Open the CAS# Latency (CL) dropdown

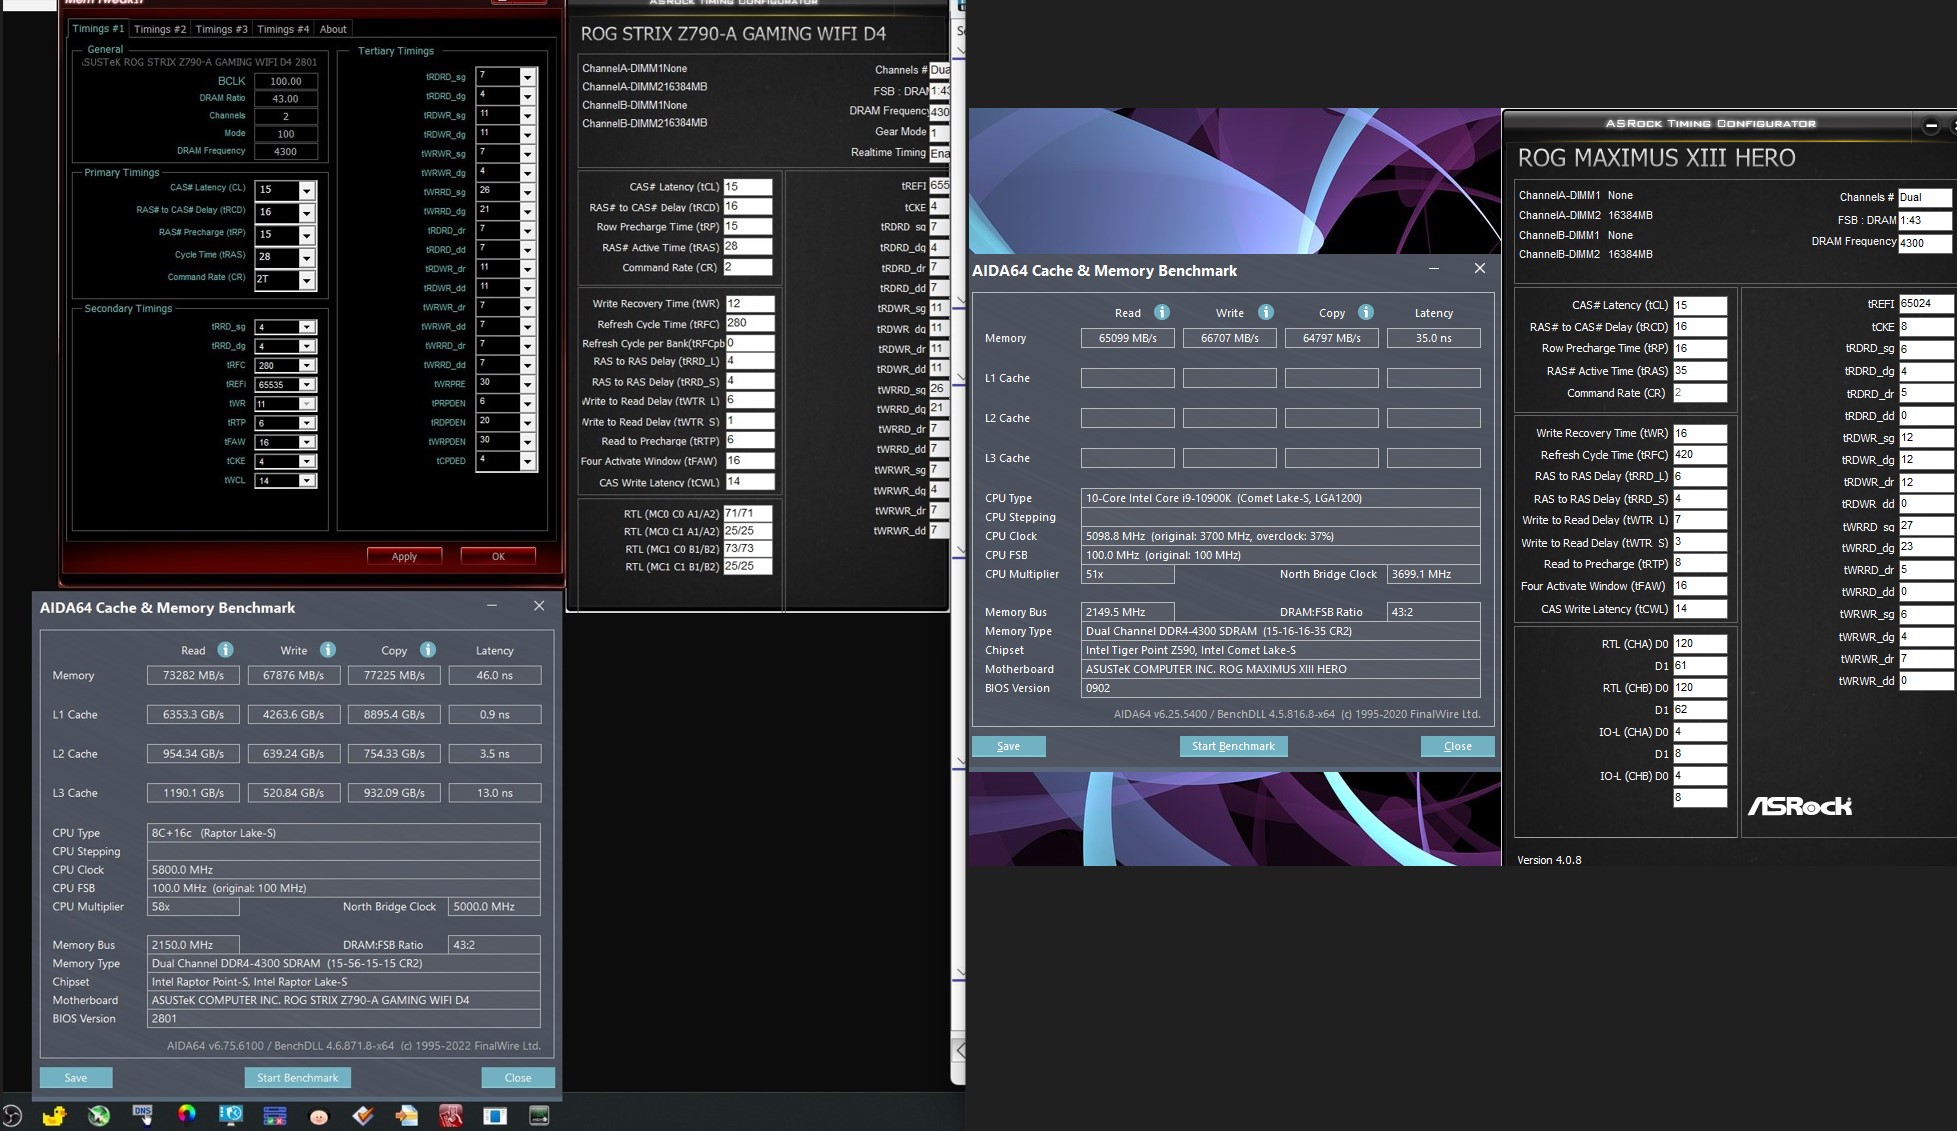[307, 190]
